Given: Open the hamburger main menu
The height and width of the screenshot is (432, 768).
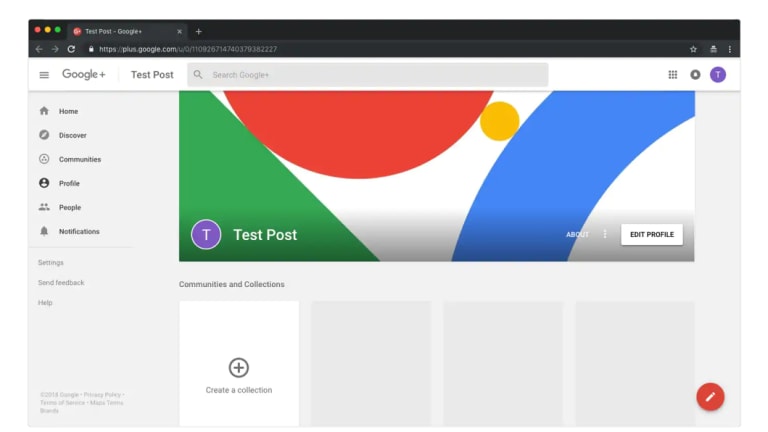Looking at the screenshot, I should coord(44,75).
